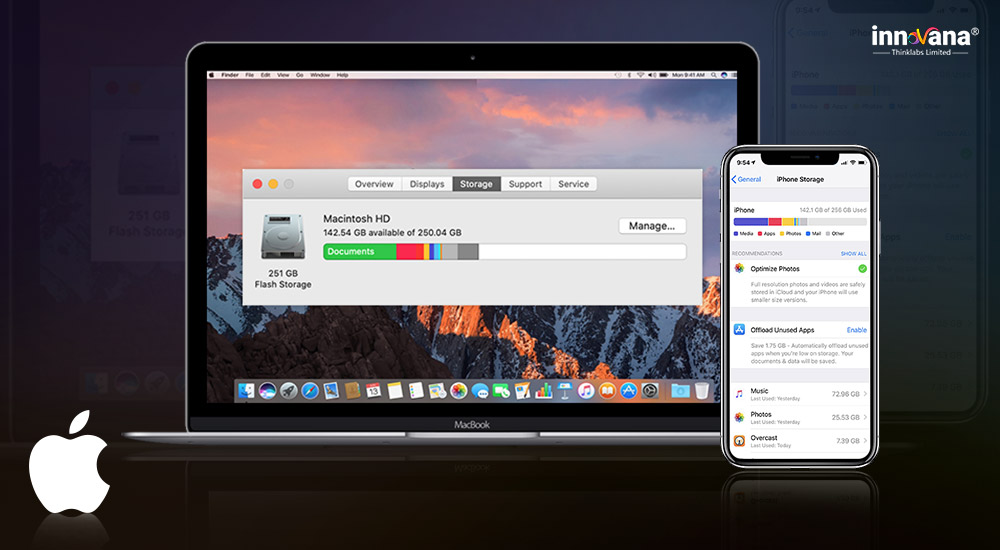Open FaceTime icon in dock

tap(501, 390)
